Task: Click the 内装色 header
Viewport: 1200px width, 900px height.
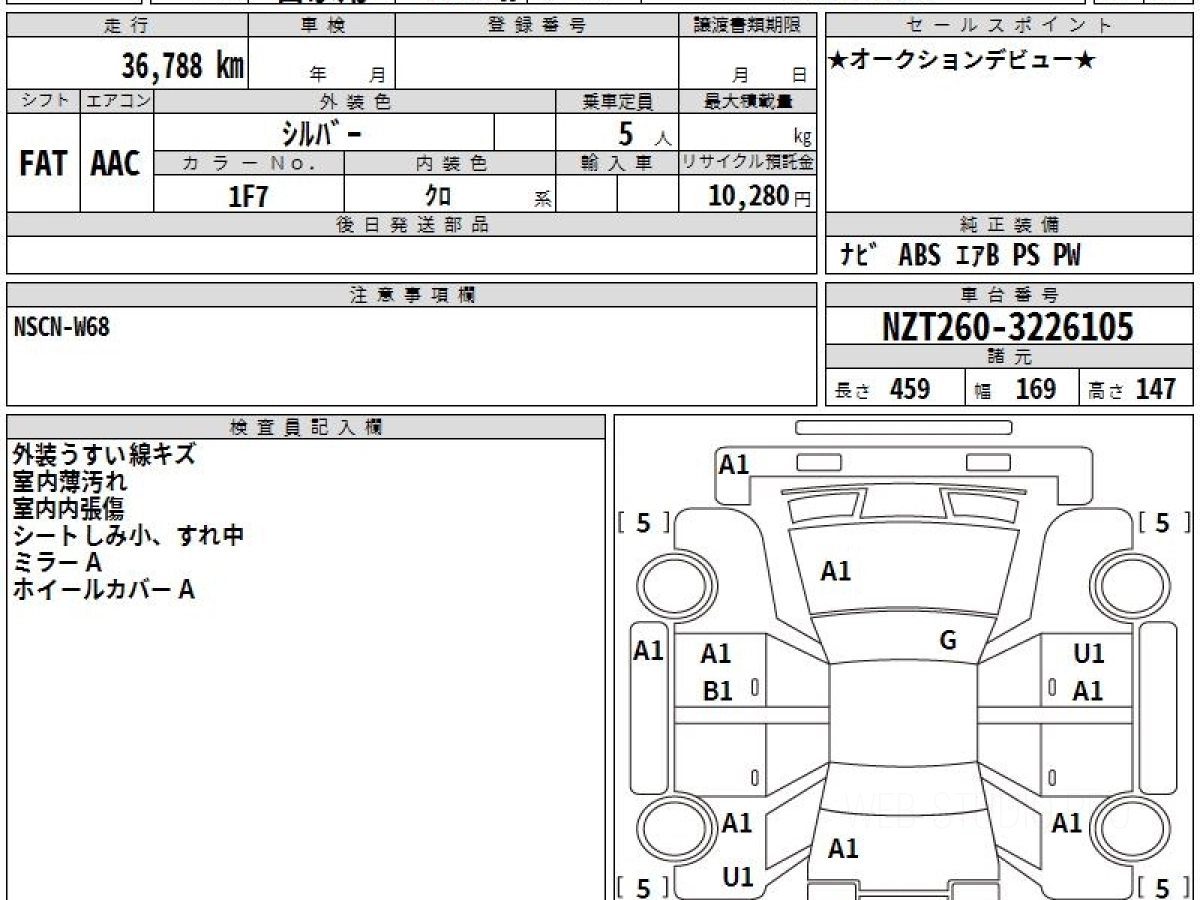Action: coord(450,163)
